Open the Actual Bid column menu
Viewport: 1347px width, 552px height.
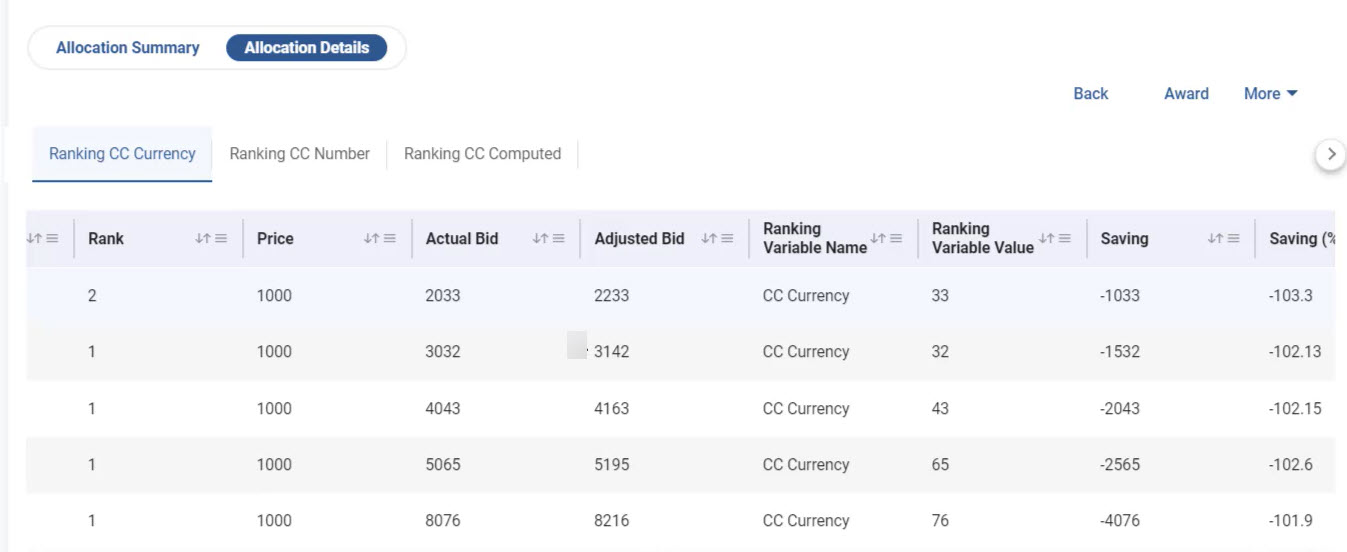point(559,239)
